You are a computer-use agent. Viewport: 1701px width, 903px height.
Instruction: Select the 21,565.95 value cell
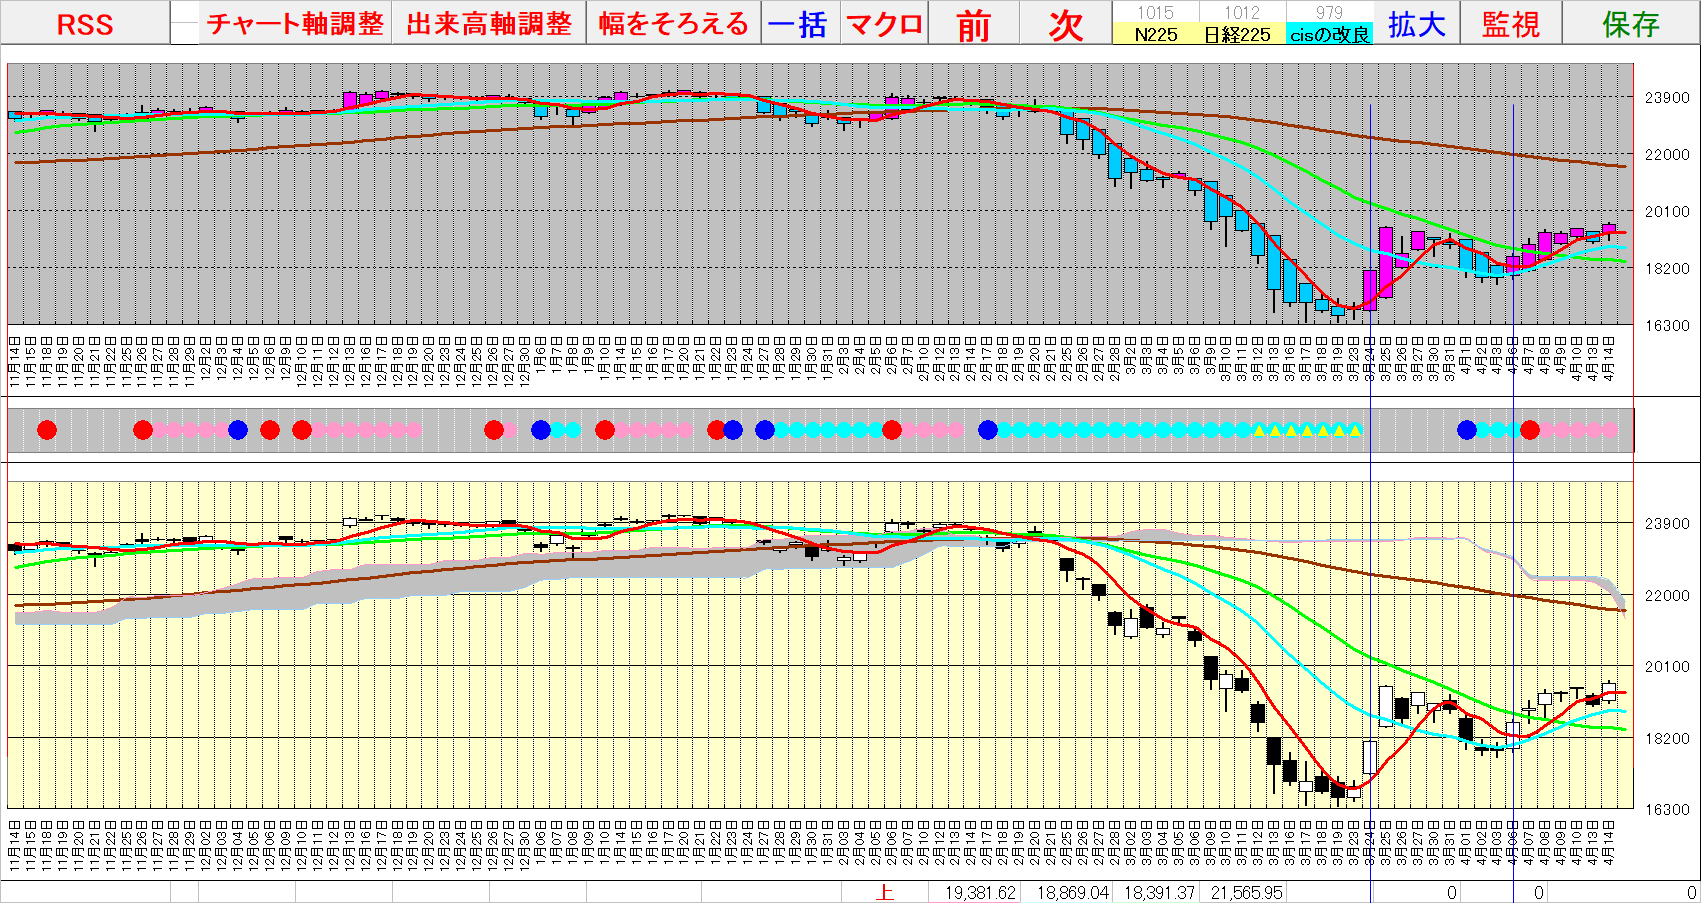tap(1245, 892)
